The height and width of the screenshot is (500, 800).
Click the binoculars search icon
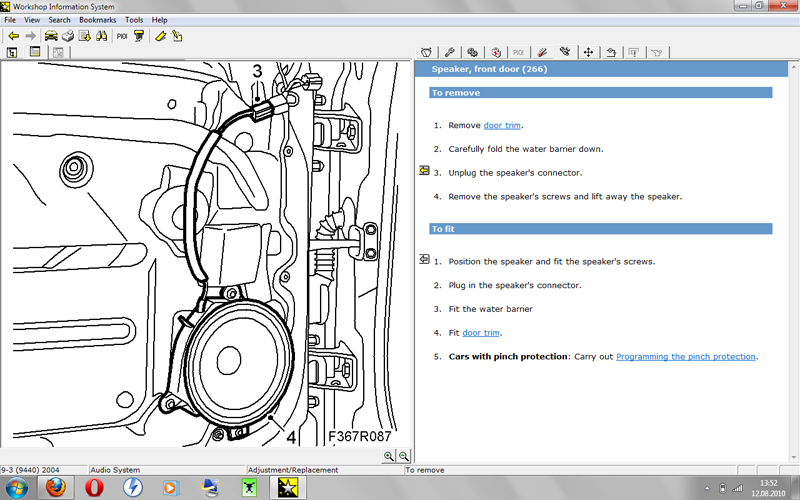click(100, 36)
